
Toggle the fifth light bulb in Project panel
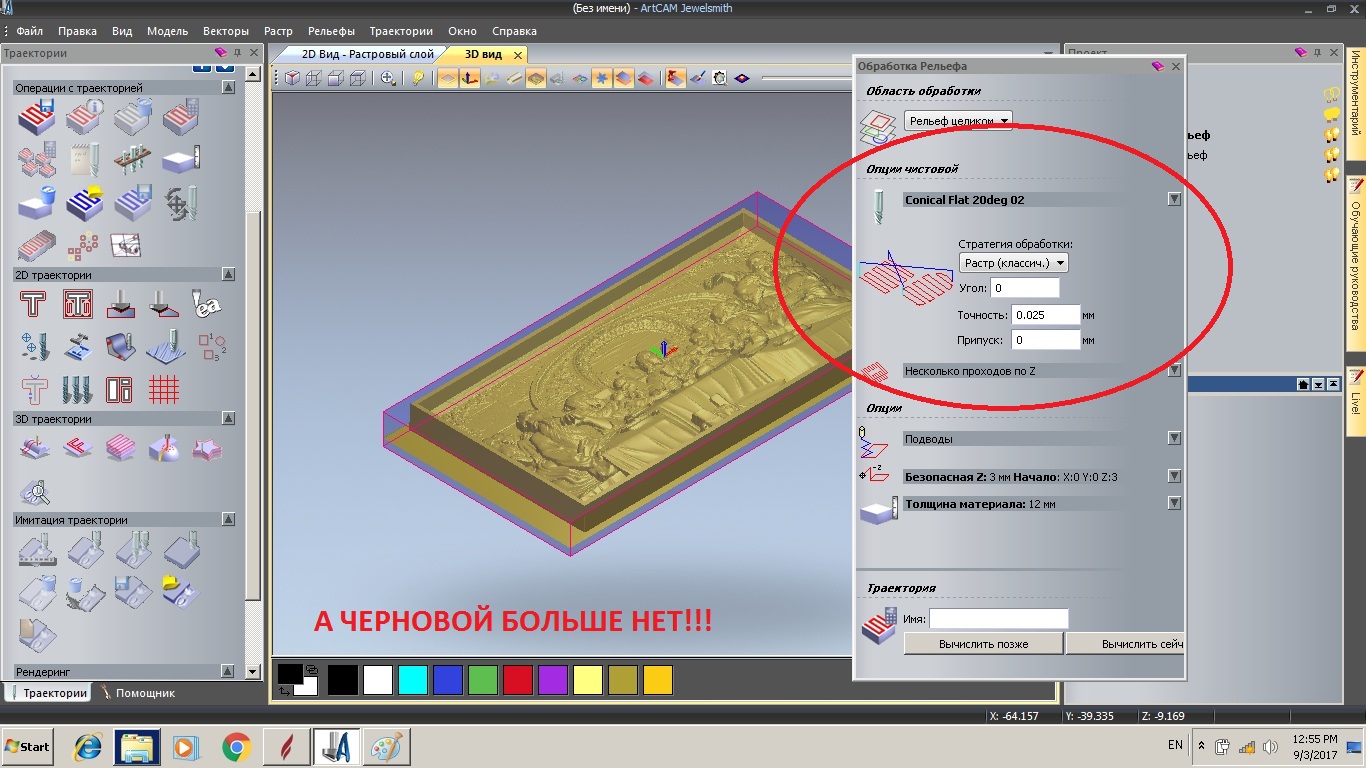(1331, 175)
